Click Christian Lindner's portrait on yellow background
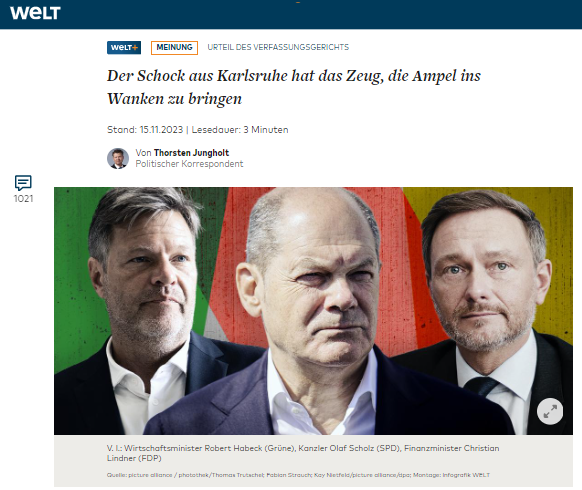 coord(486,282)
